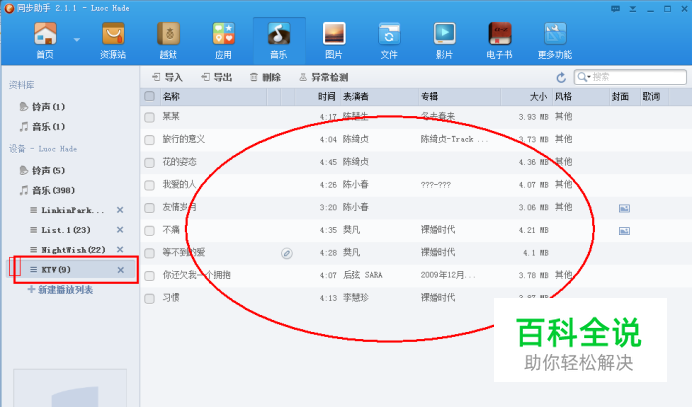Select device 铃声 (5)
The height and width of the screenshot is (407, 692).
42,170
